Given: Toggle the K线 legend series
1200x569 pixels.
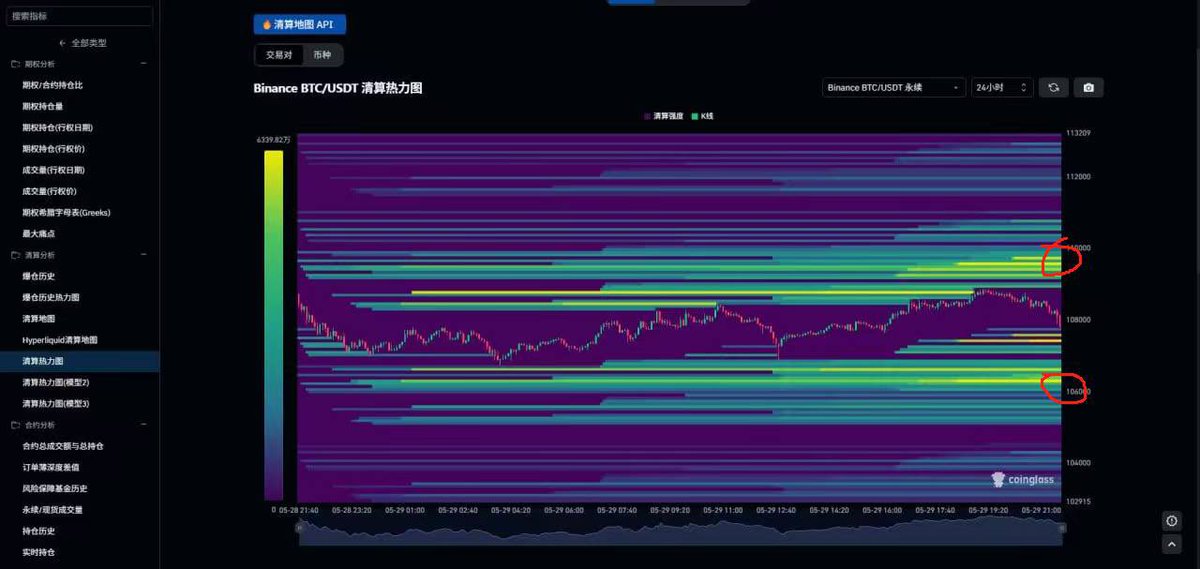Looking at the screenshot, I should [x=703, y=116].
